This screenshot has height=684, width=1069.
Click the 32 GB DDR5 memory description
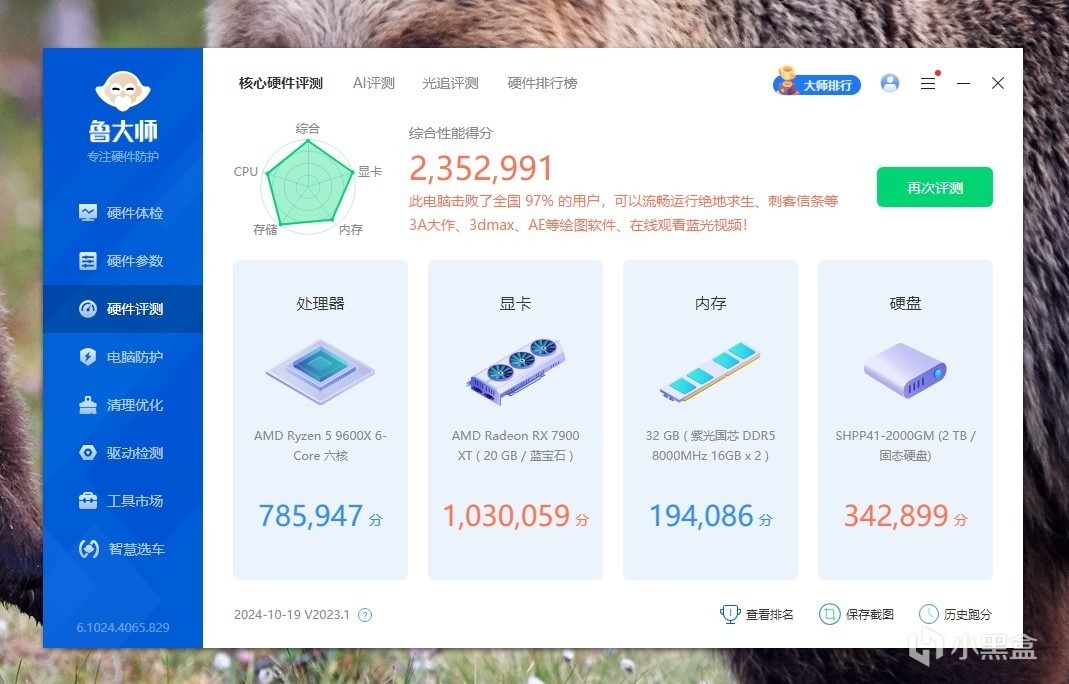tap(710, 445)
